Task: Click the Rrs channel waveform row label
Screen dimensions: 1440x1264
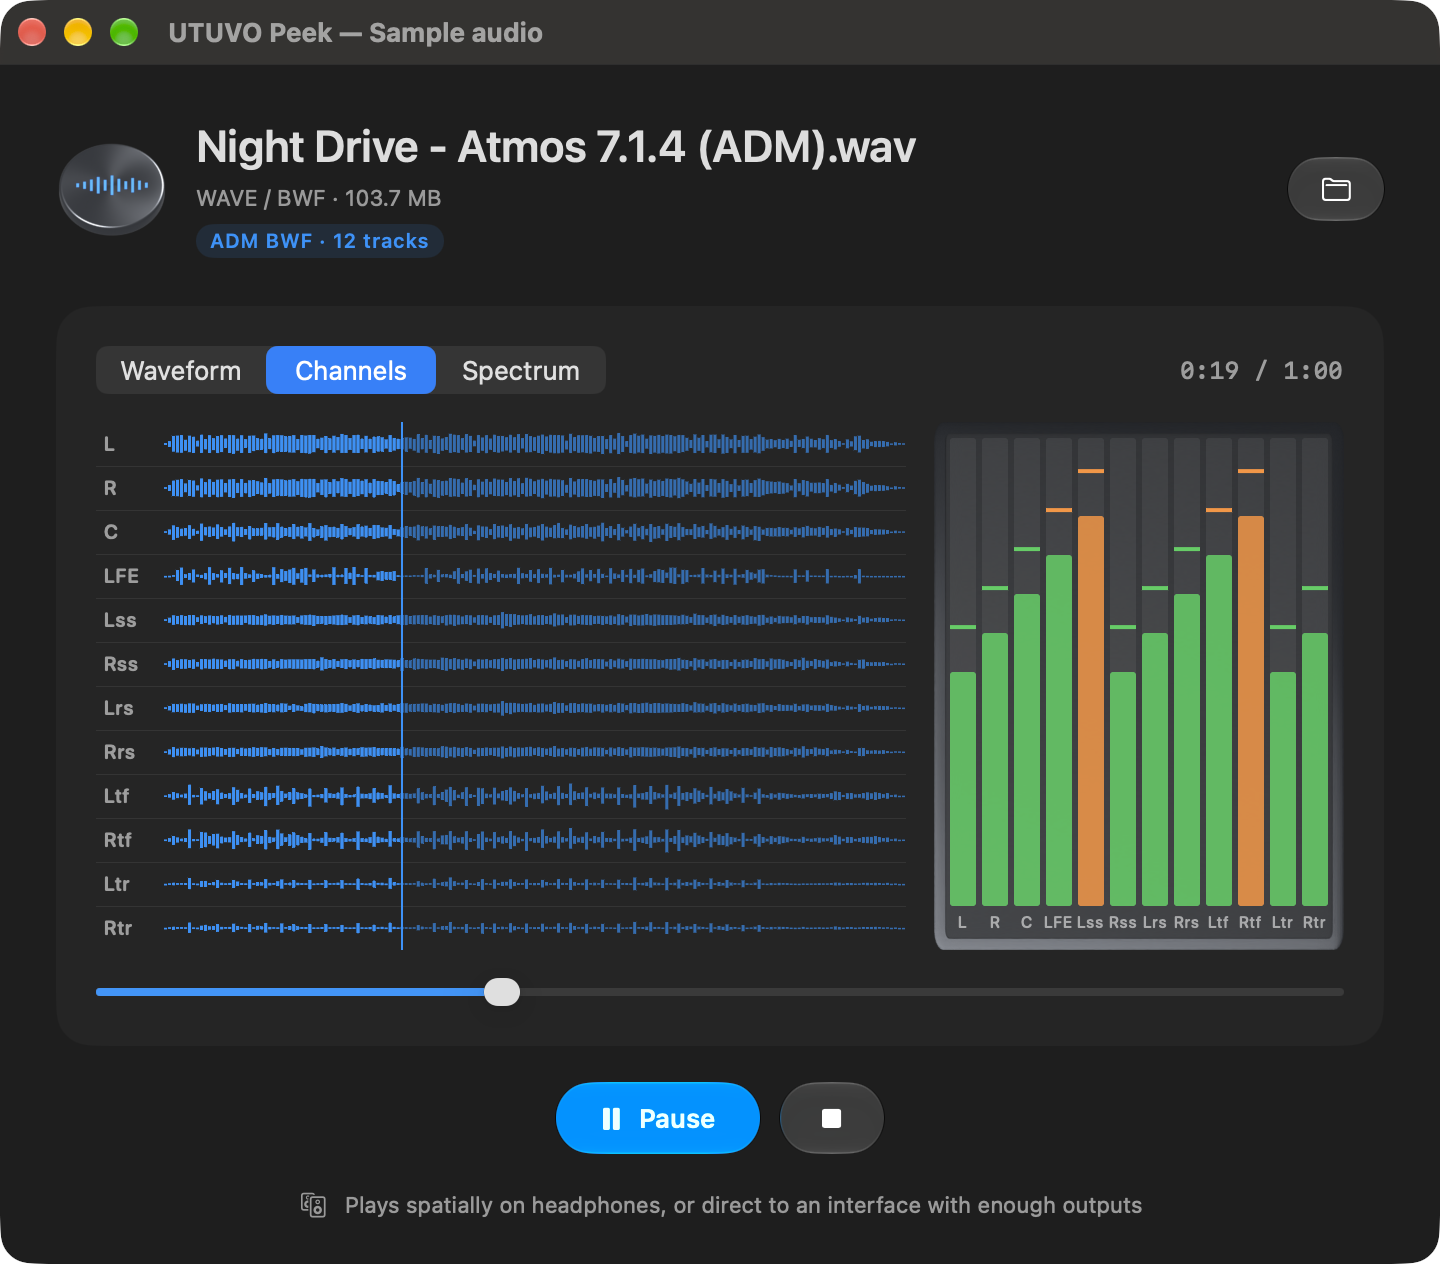Action: coord(120,752)
